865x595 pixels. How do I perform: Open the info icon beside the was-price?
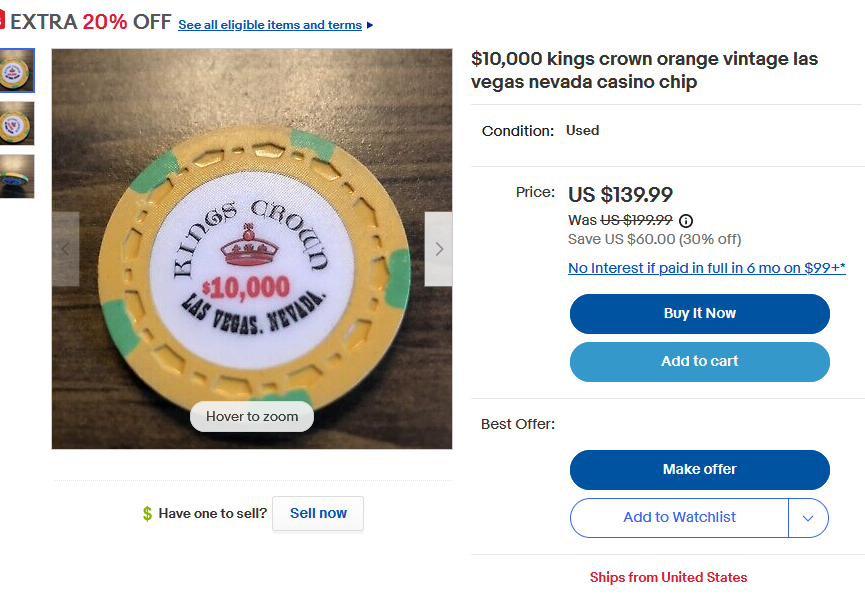[686, 221]
